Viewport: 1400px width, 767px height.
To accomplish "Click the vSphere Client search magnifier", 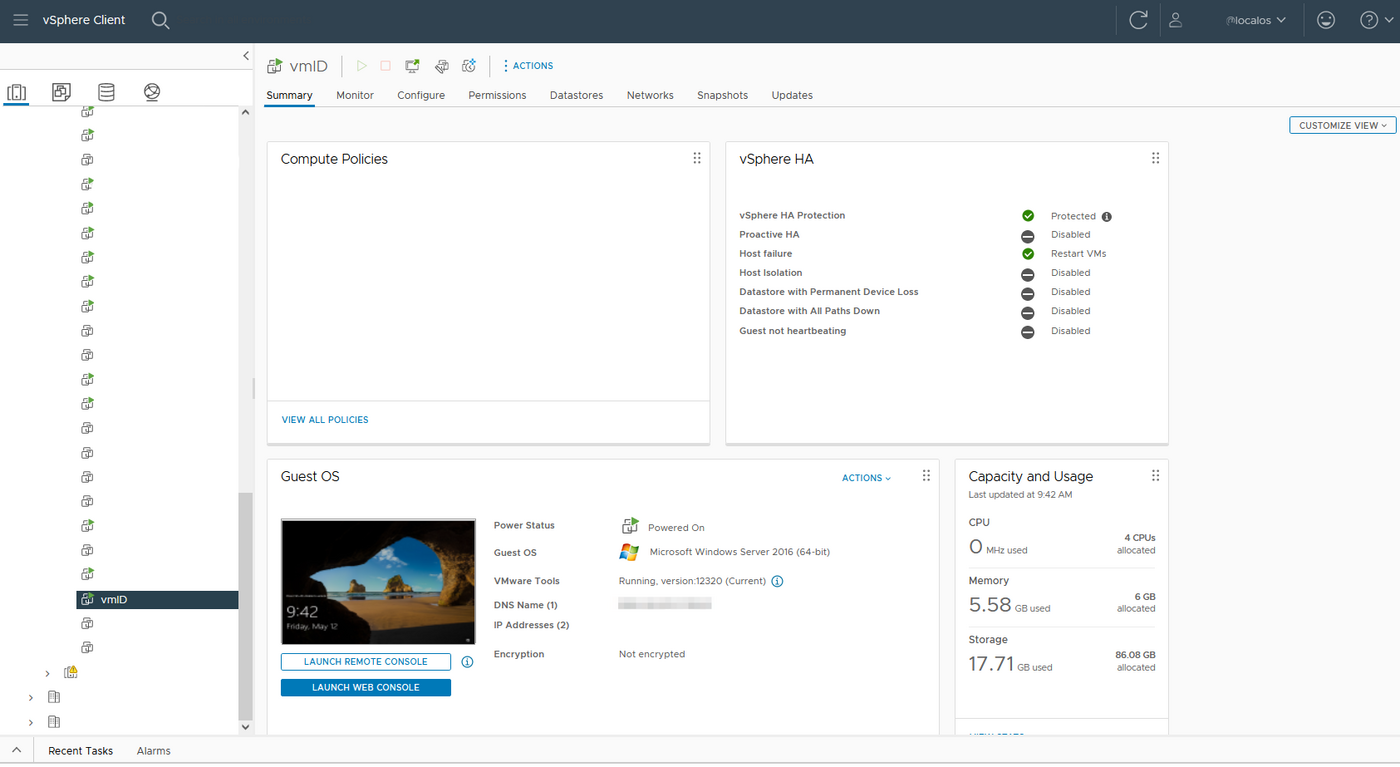I will (160, 19).
